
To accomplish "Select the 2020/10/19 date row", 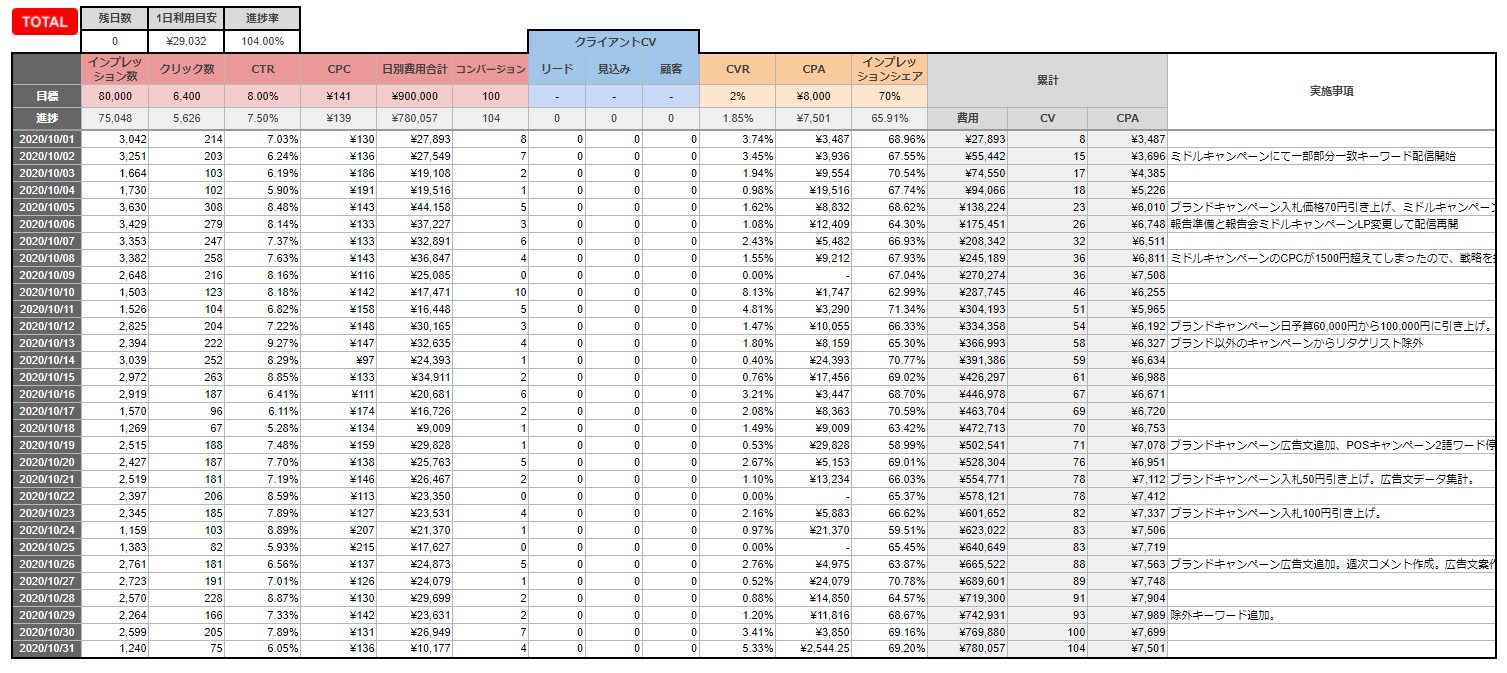I will pyautogui.click(x=46, y=445).
